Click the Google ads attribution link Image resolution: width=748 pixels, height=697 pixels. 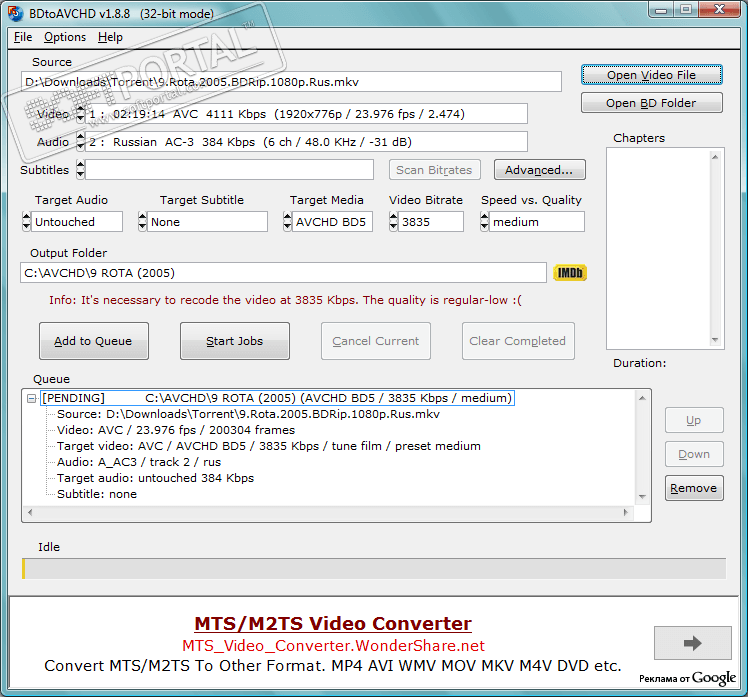pyautogui.click(x=687, y=678)
